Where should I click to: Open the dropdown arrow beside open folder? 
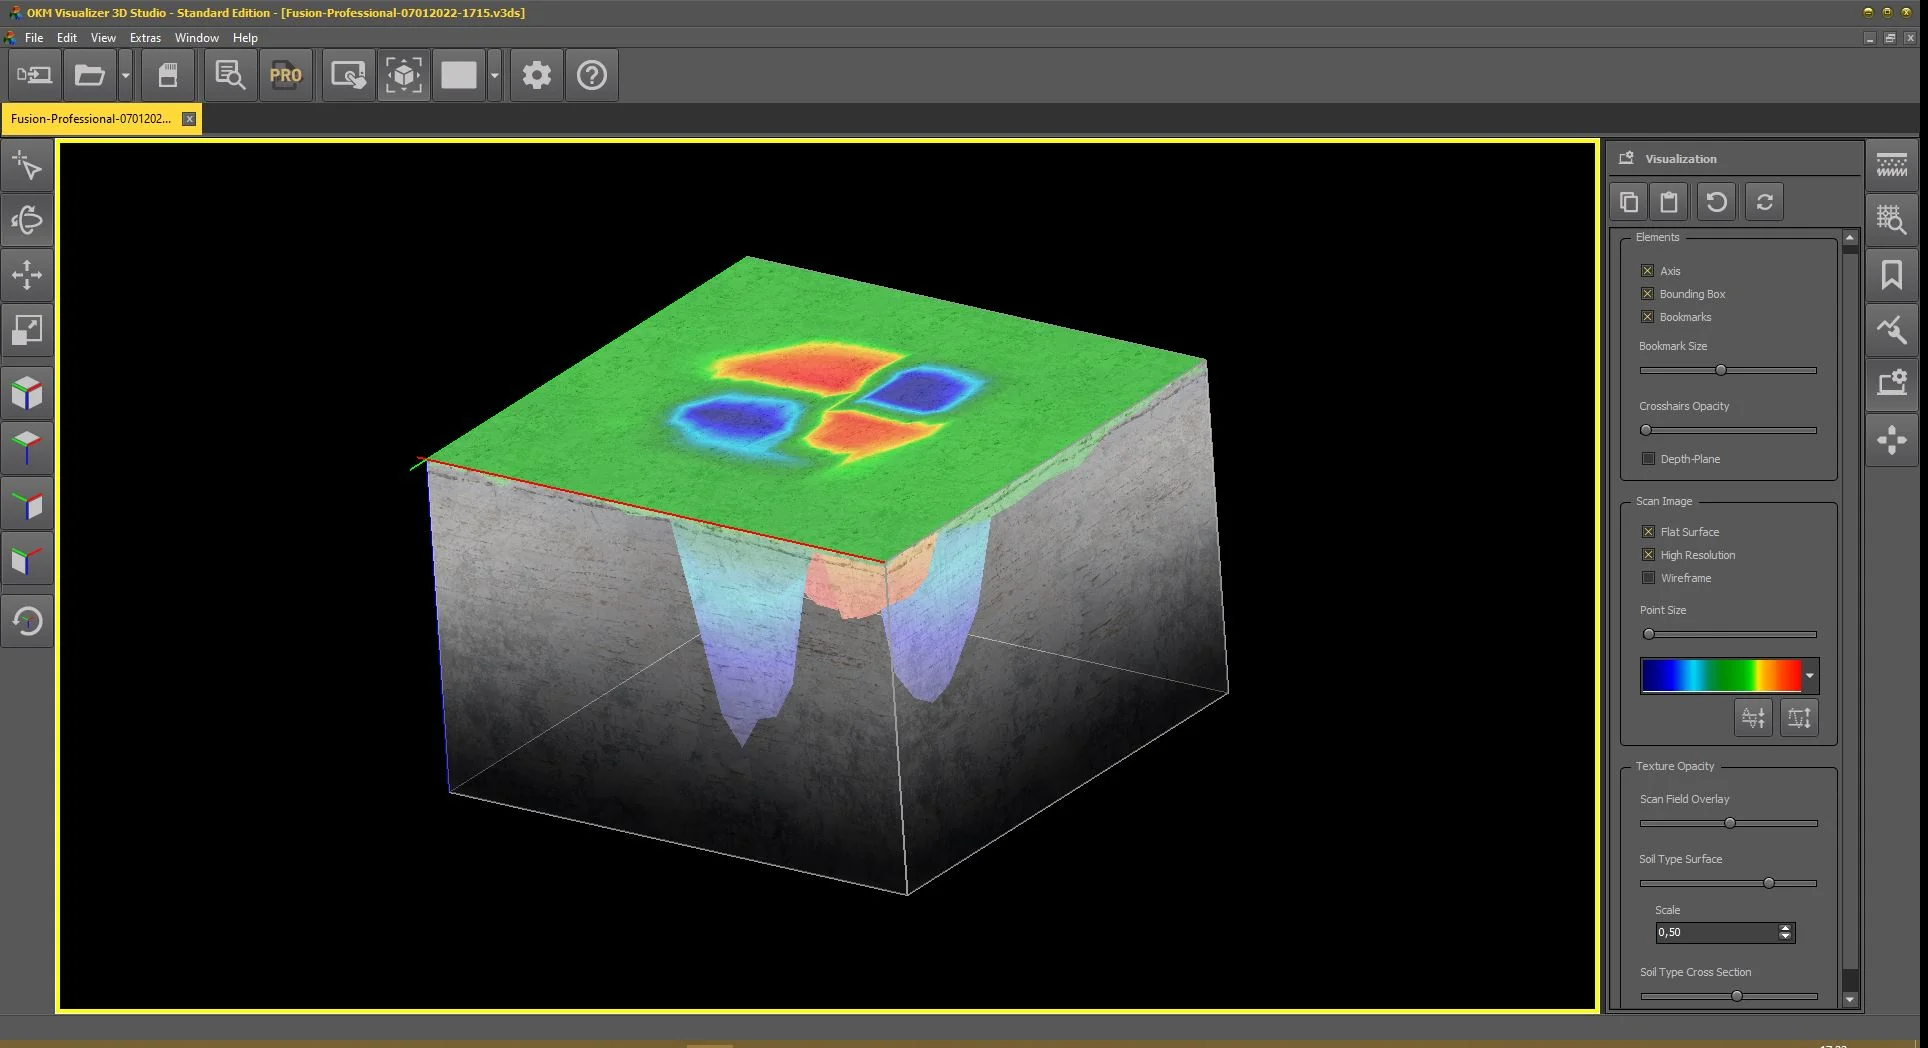tap(125, 75)
